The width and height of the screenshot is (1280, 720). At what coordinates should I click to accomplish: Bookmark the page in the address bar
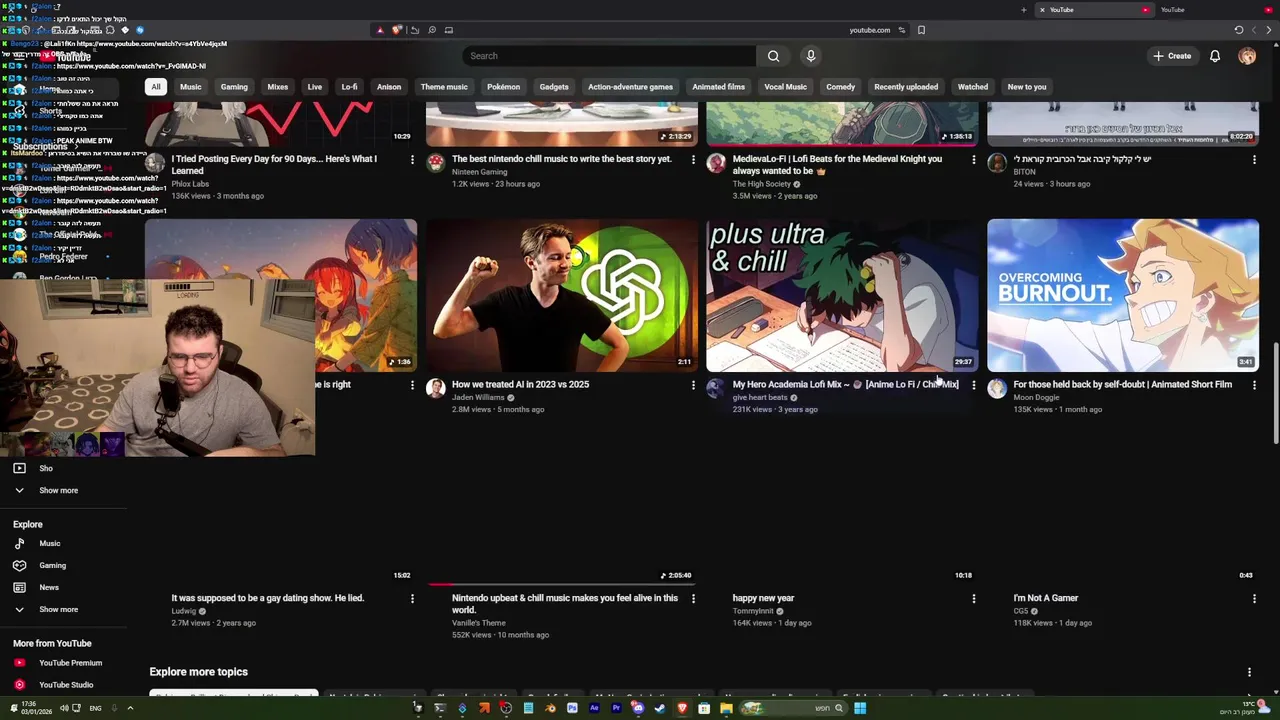click(x=921, y=30)
